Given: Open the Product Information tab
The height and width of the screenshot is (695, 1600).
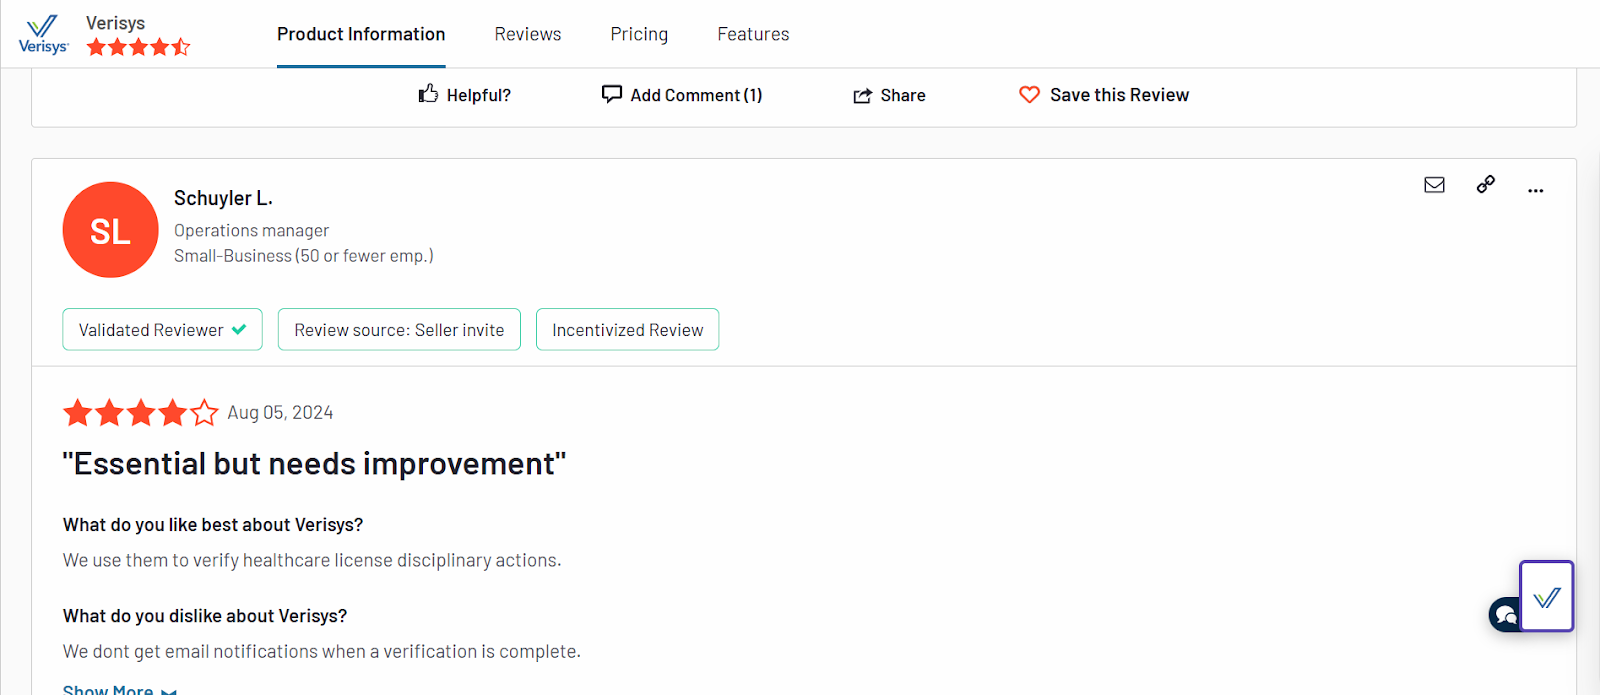Looking at the screenshot, I should coord(361,34).
